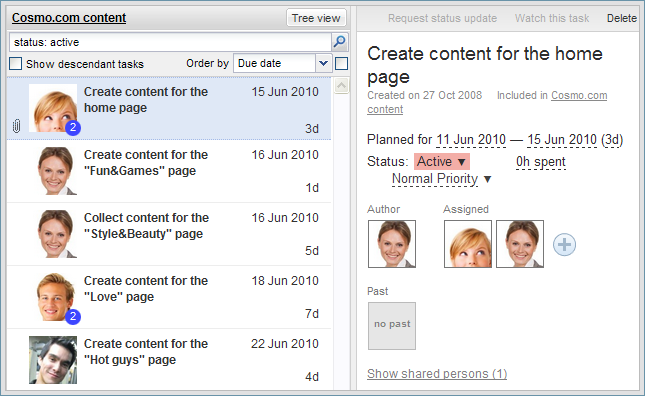Image resolution: width=645 pixels, height=396 pixels.
Task: Click avatar on the "Hot guys" task row
Action: tap(53, 360)
